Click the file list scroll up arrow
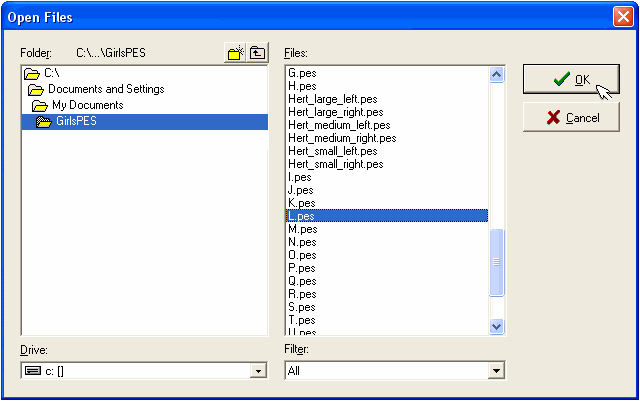The image size is (640, 401). (497, 74)
